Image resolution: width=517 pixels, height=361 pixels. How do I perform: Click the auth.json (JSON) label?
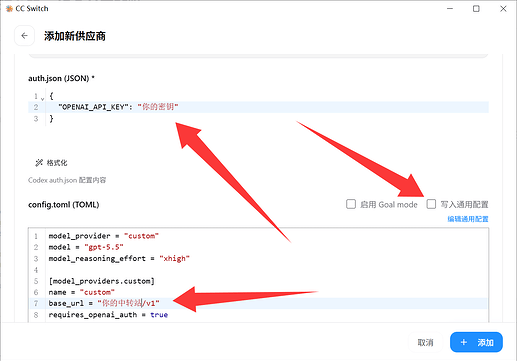coord(61,78)
